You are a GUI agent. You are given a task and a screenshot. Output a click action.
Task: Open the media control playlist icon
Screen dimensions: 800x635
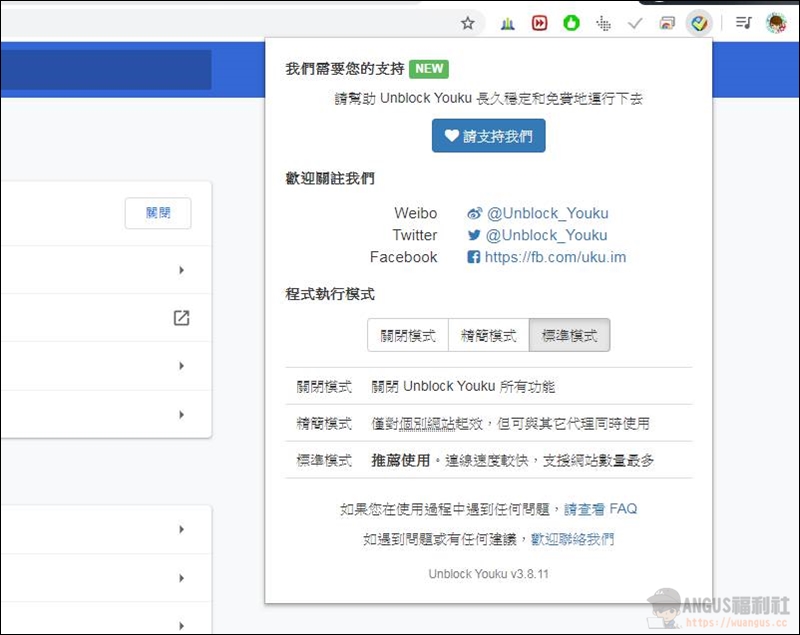coord(743,23)
